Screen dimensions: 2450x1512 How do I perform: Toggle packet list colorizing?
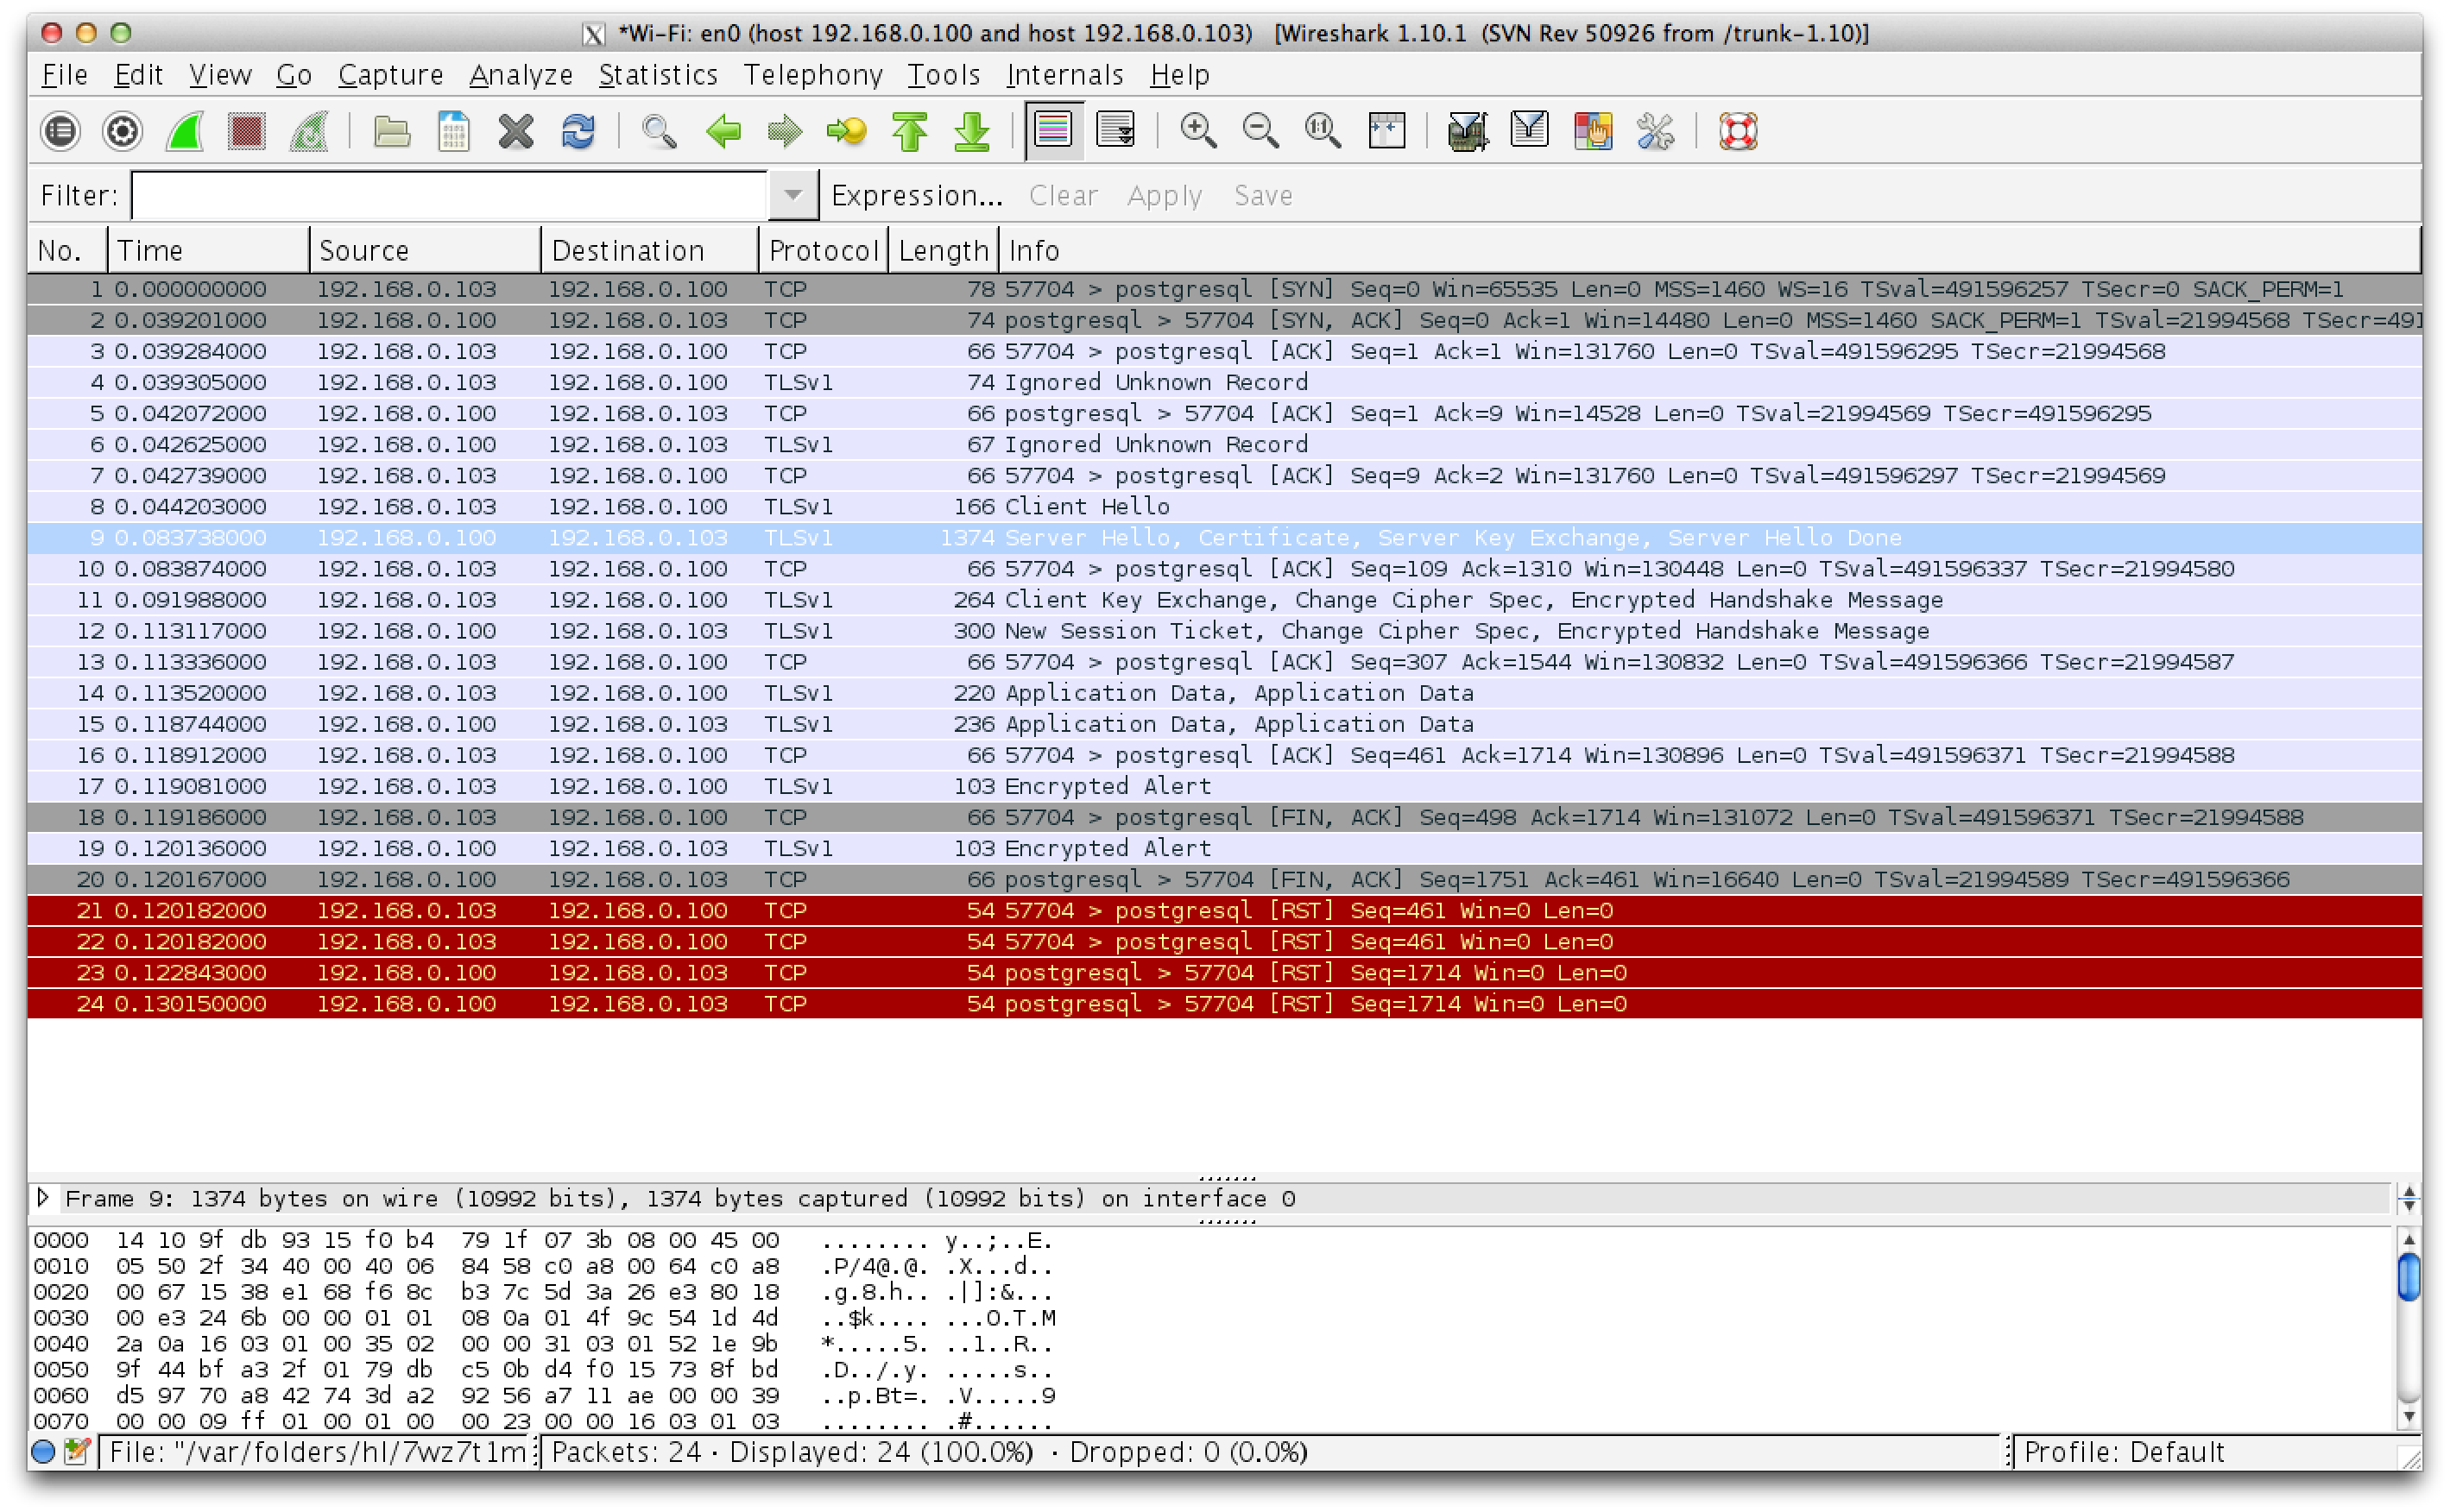pos(1053,131)
